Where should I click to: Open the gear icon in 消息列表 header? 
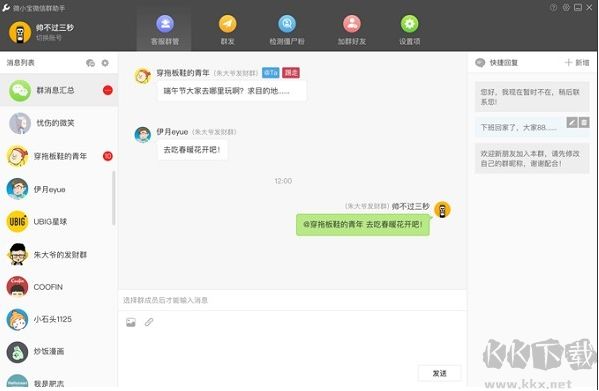105,63
